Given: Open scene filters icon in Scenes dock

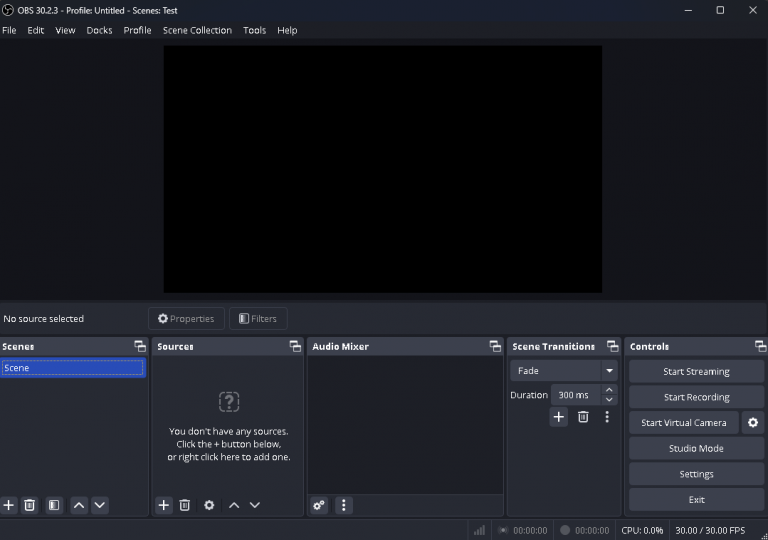Looking at the screenshot, I should [54, 505].
